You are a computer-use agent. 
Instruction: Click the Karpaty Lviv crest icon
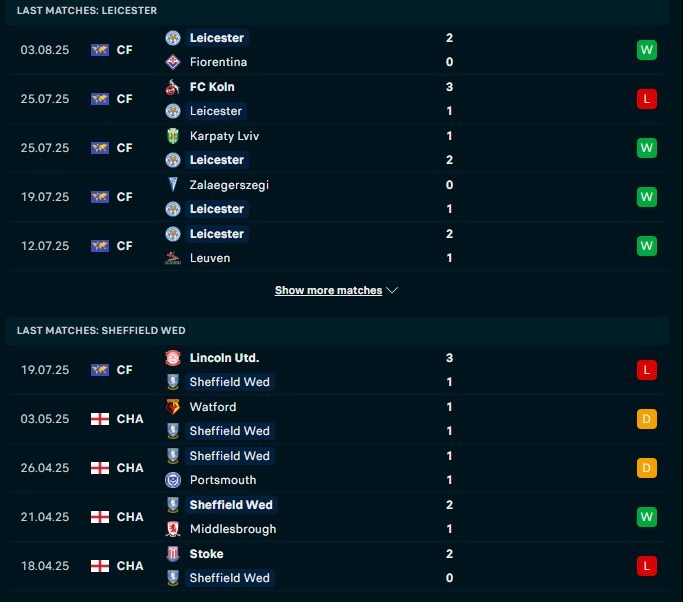[x=173, y=136]
